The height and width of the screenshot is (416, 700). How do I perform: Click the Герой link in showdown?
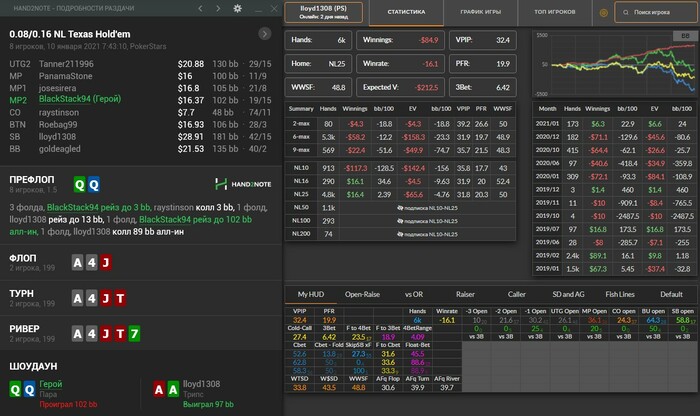click(x=51, y=384)
